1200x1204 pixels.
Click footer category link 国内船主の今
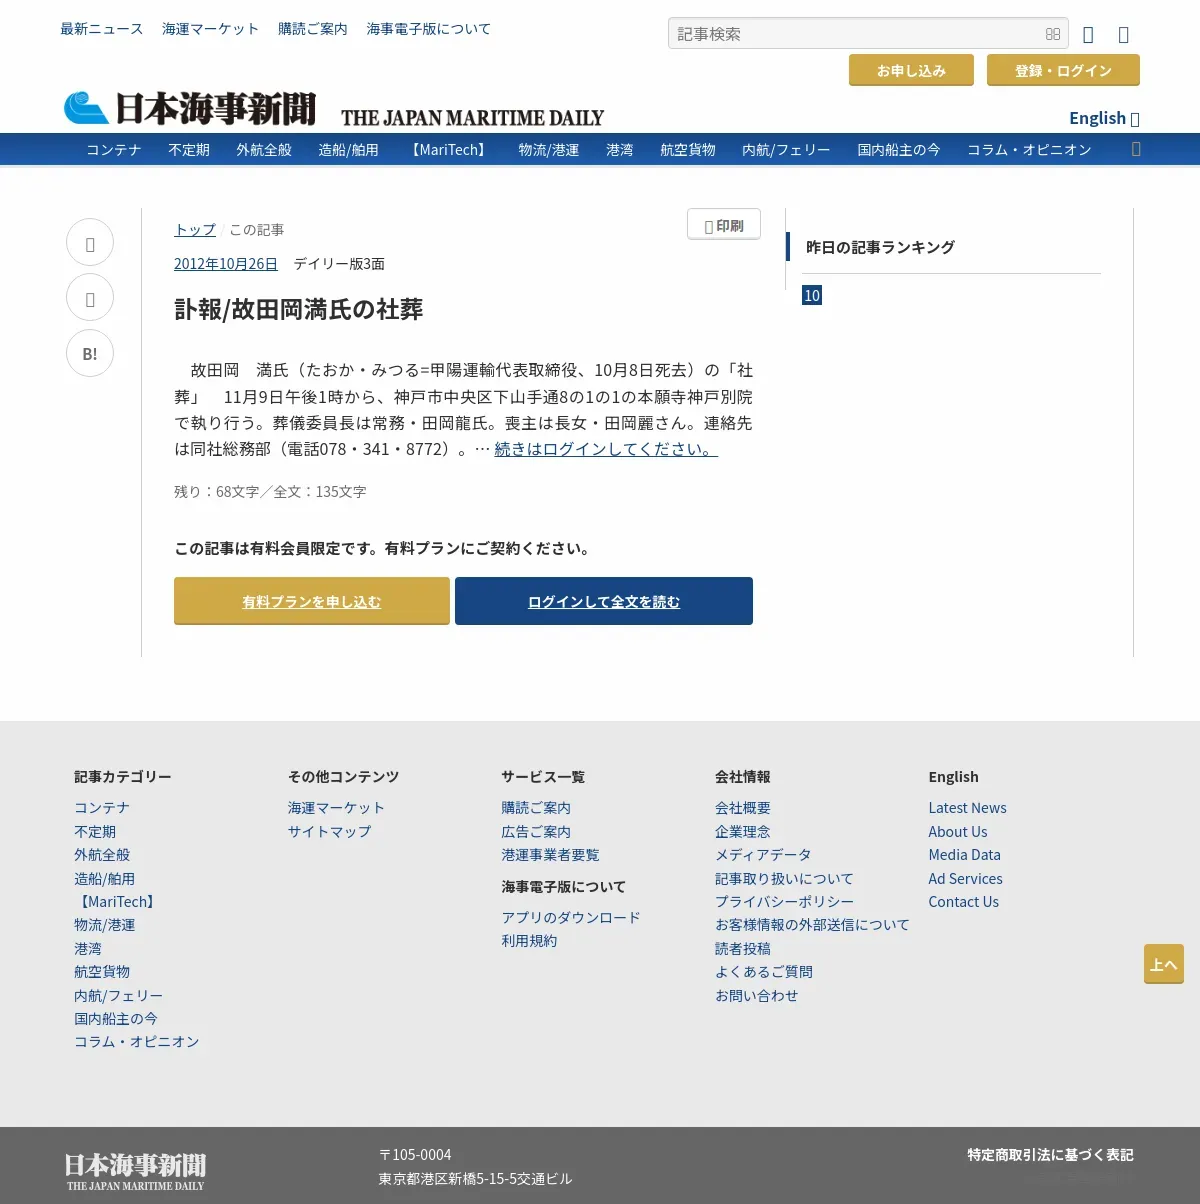(116, 1018)
